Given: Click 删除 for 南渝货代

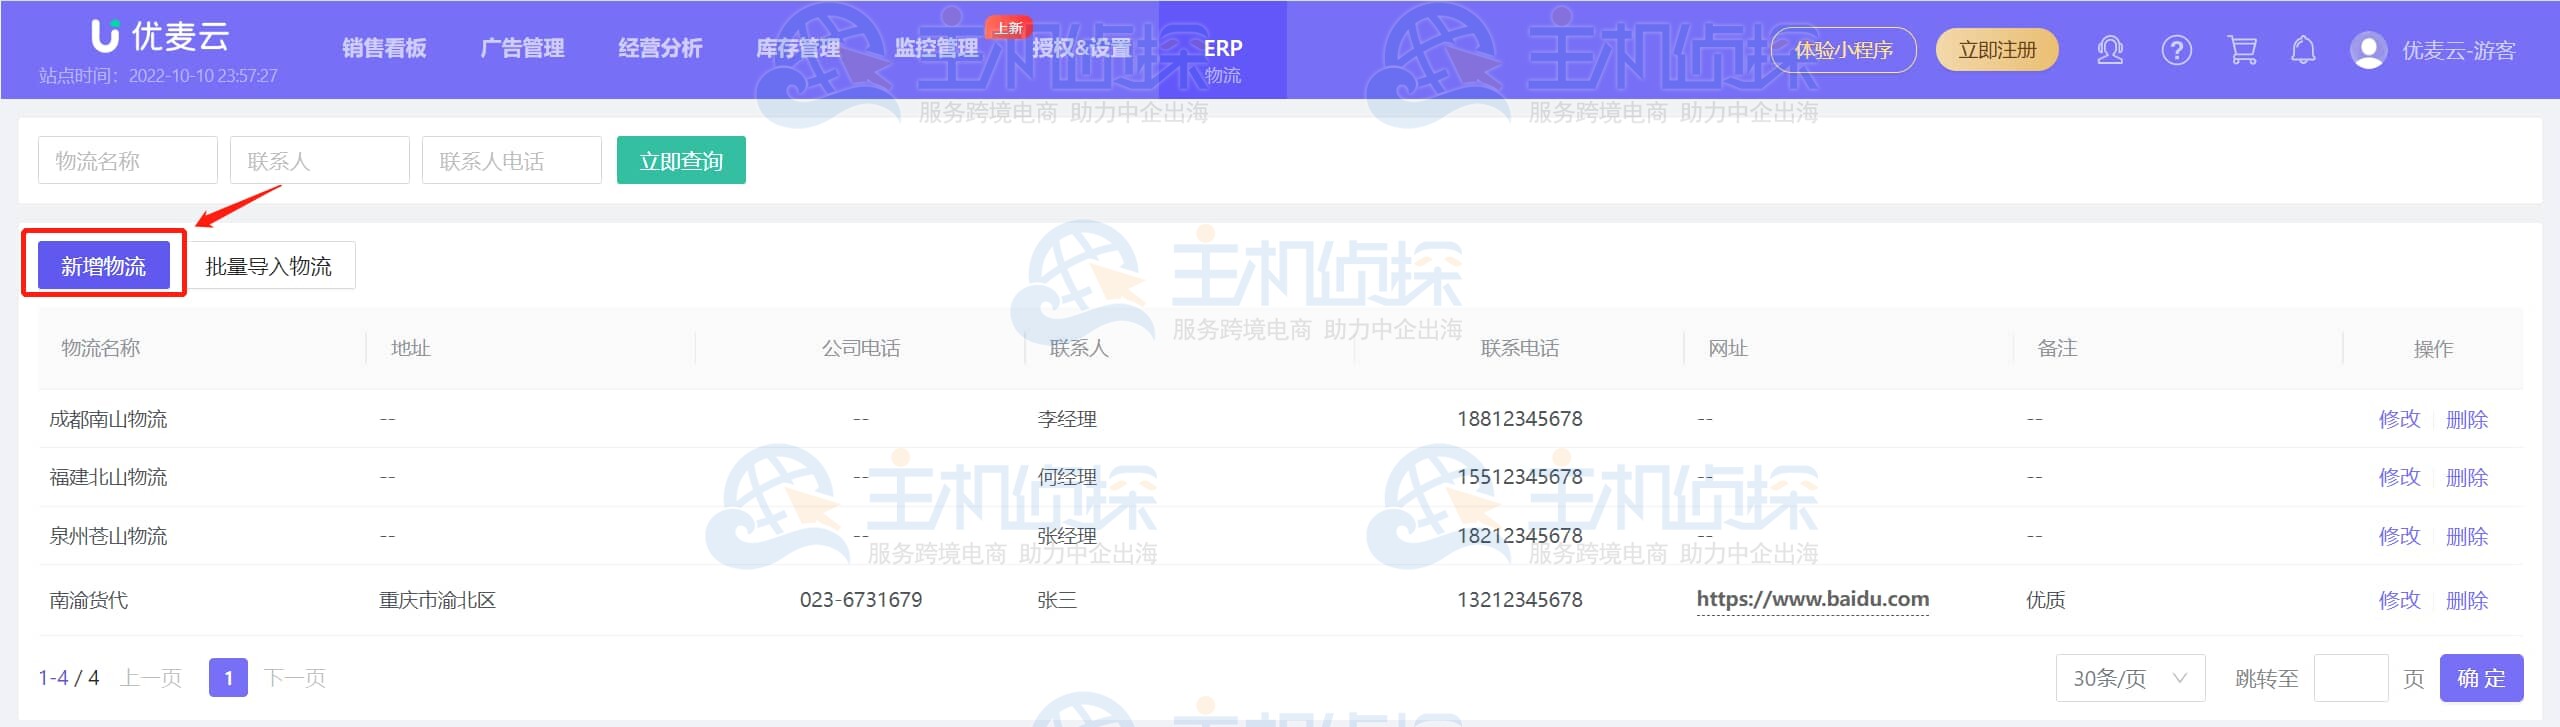Looking at the screenshot, I should 2467,600.
